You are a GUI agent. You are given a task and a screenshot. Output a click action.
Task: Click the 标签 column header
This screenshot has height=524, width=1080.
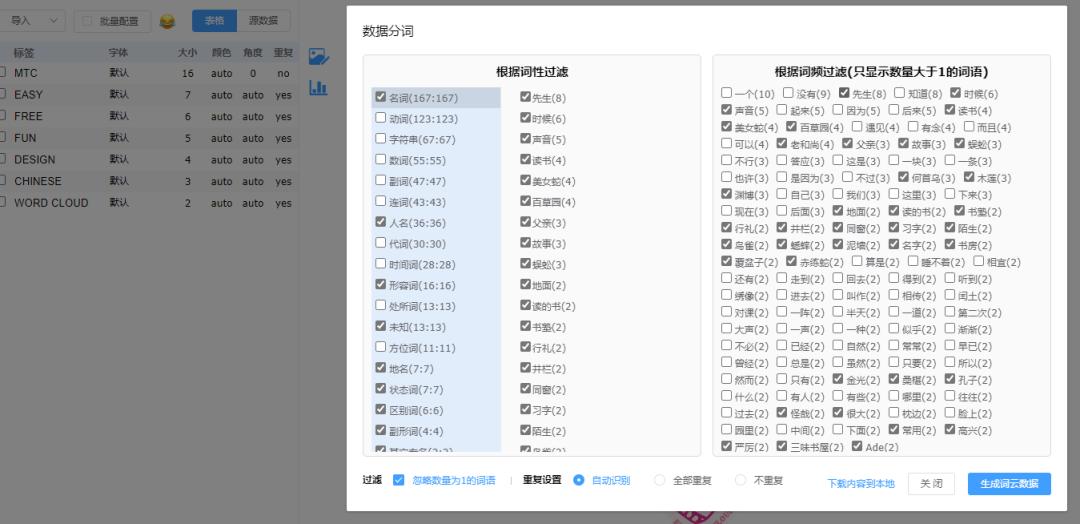pyautogui.click(x=24, y=52)
